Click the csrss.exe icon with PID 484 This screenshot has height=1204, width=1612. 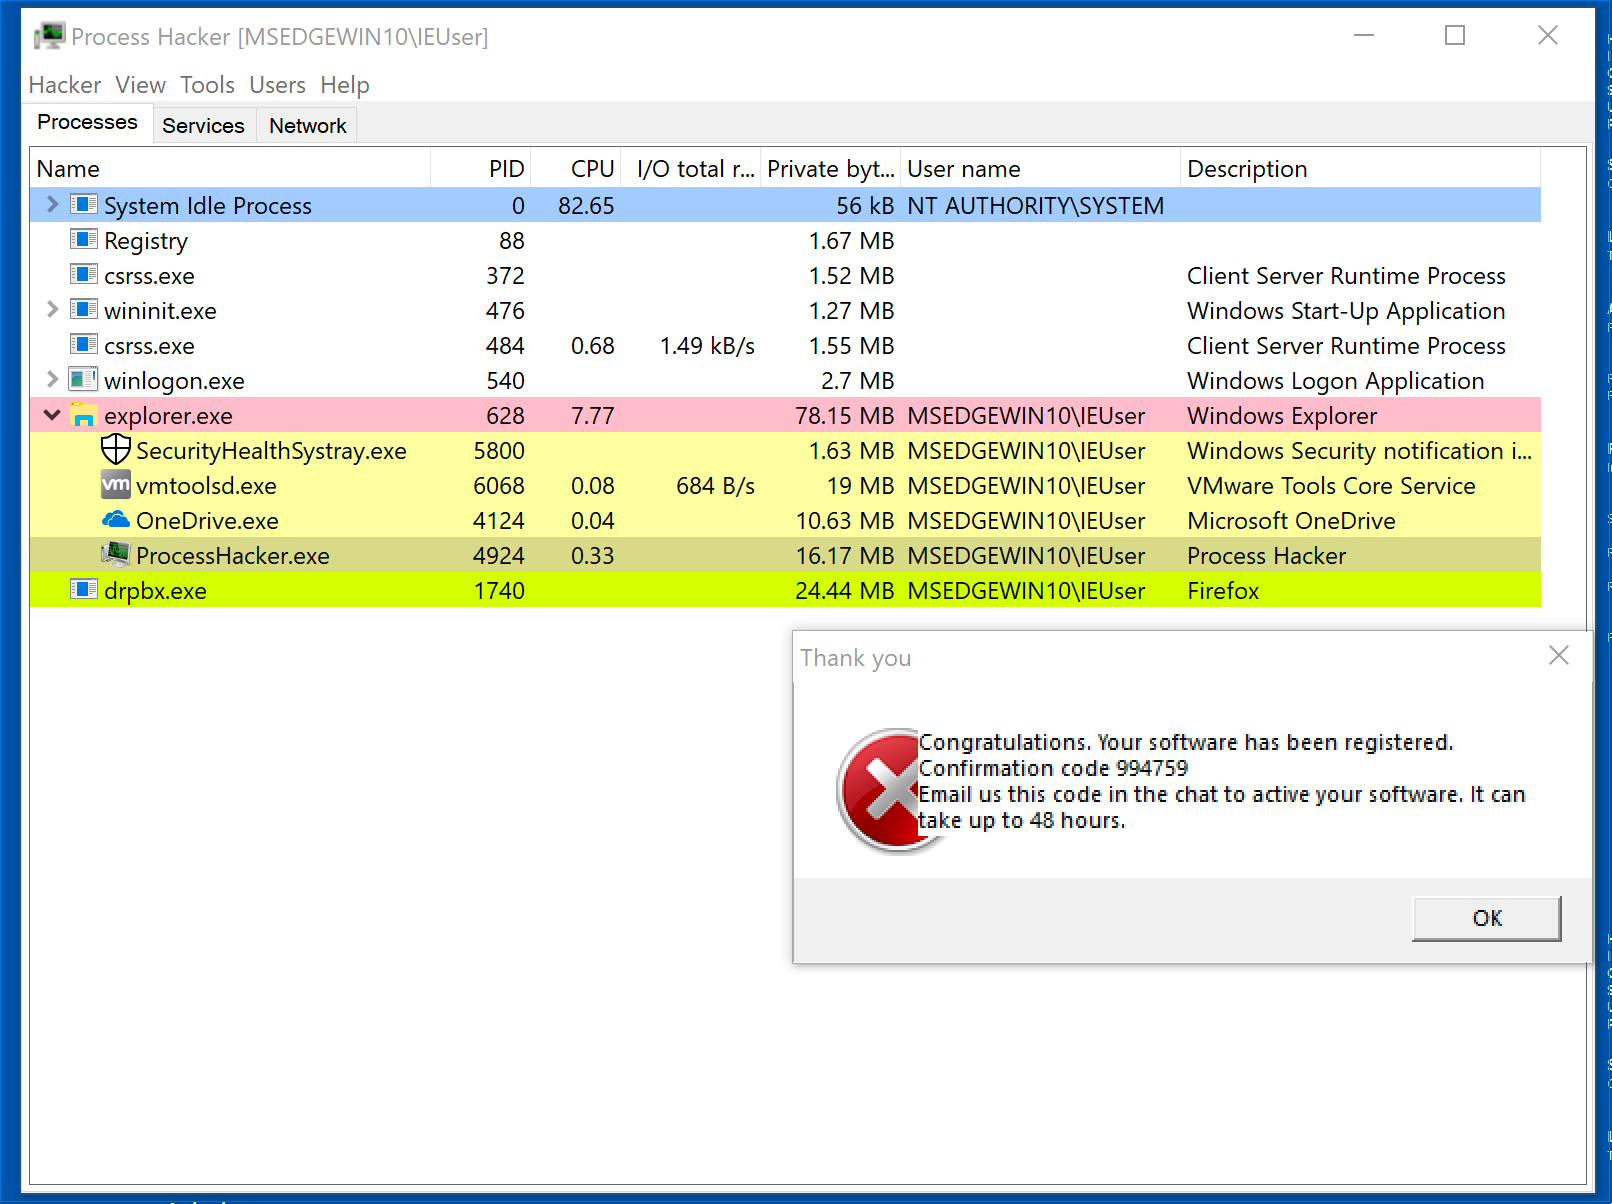pyautogui.click(x=84, y=345)
